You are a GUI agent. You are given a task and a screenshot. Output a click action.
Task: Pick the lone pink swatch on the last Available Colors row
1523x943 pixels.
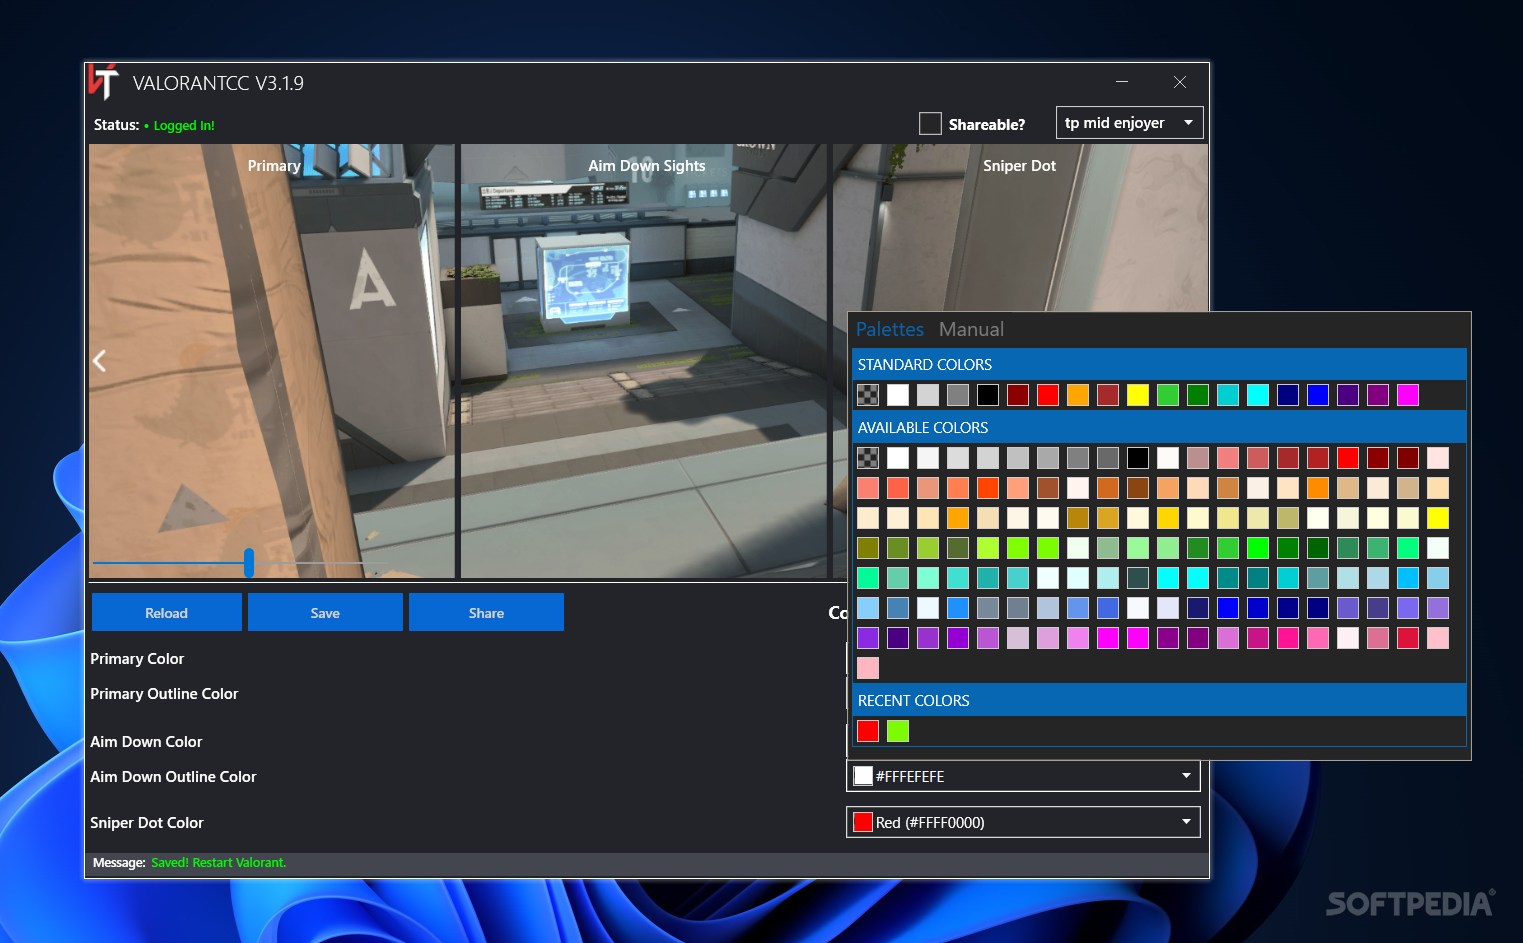868,668
